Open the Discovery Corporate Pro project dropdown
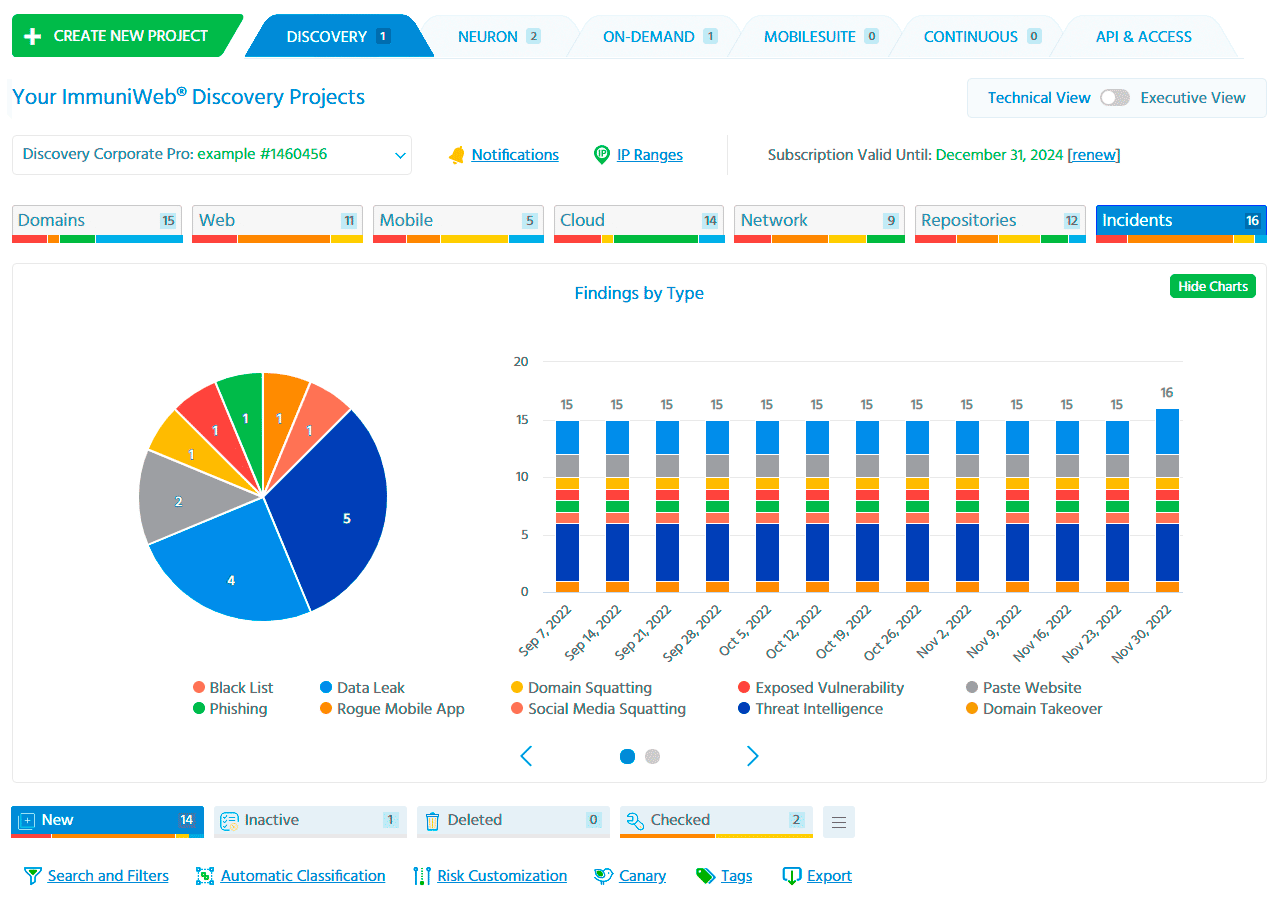This screenshot has height=903, width=1279. tap(212, 155)
